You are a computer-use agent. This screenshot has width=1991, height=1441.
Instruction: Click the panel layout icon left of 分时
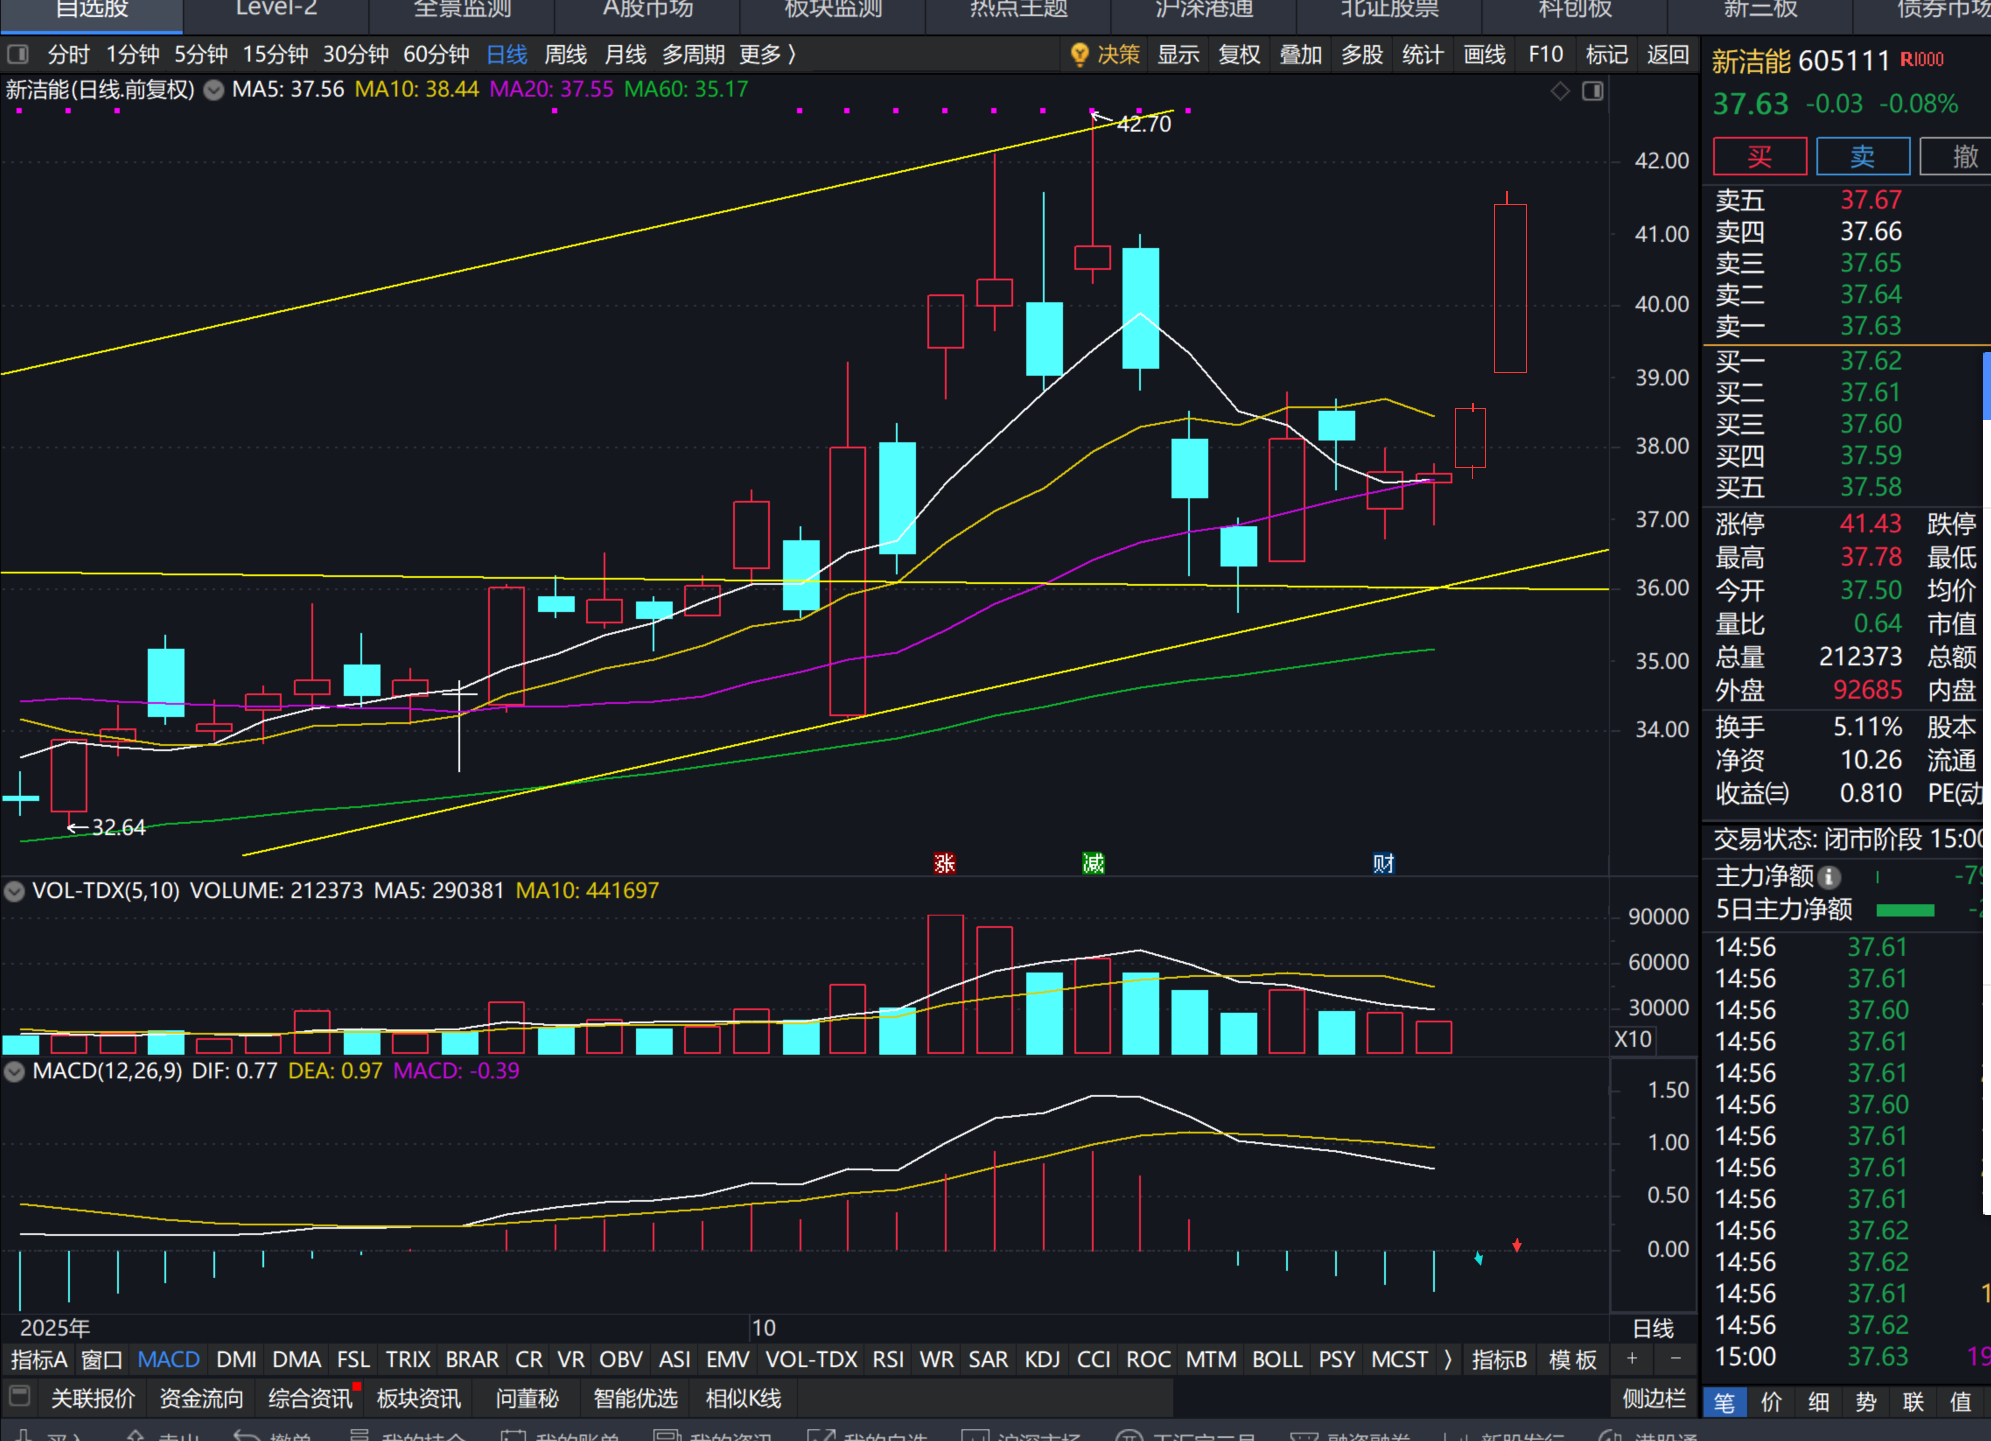point(19,55)
